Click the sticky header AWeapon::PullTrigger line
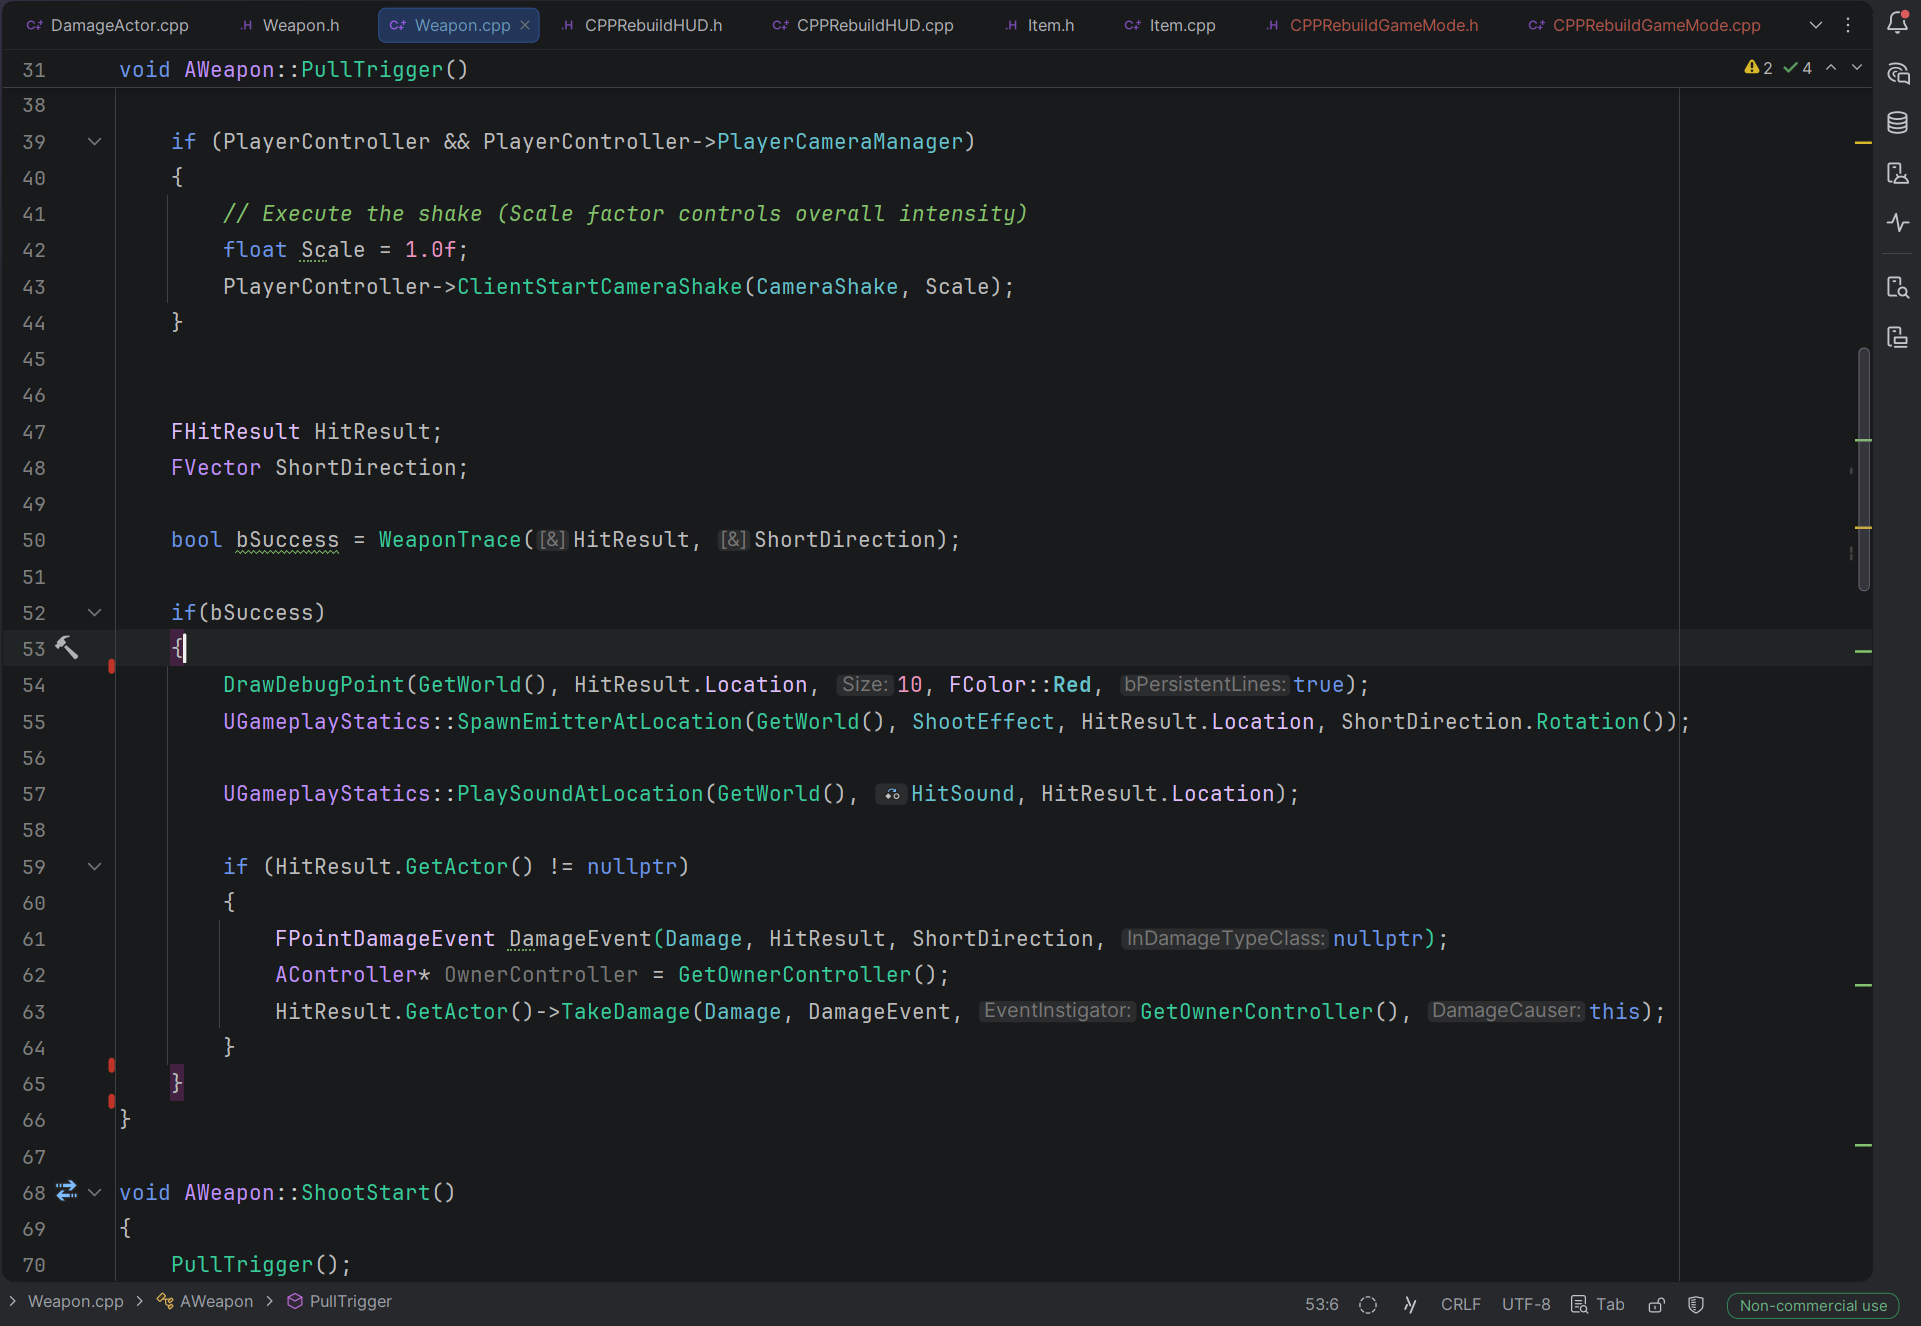1921x1326 pixels. click(x=293, y=69)
